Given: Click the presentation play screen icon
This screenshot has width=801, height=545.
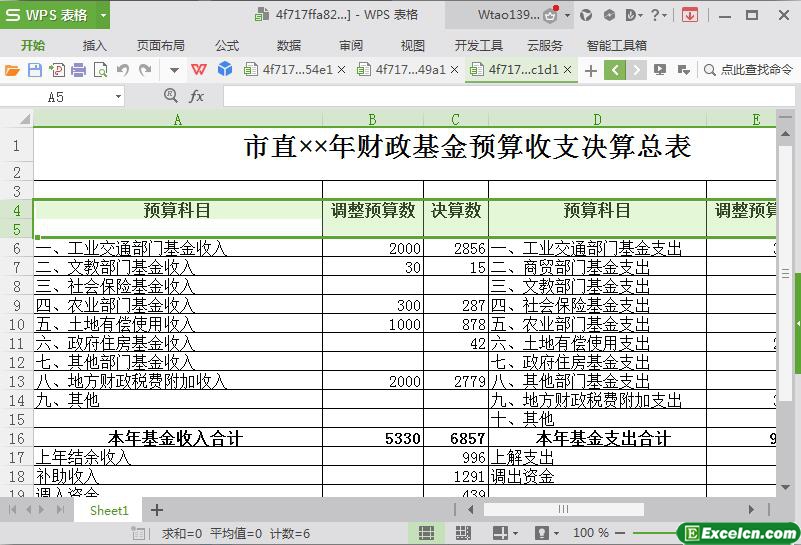Looking at the screenshot, I should (660, 69).
